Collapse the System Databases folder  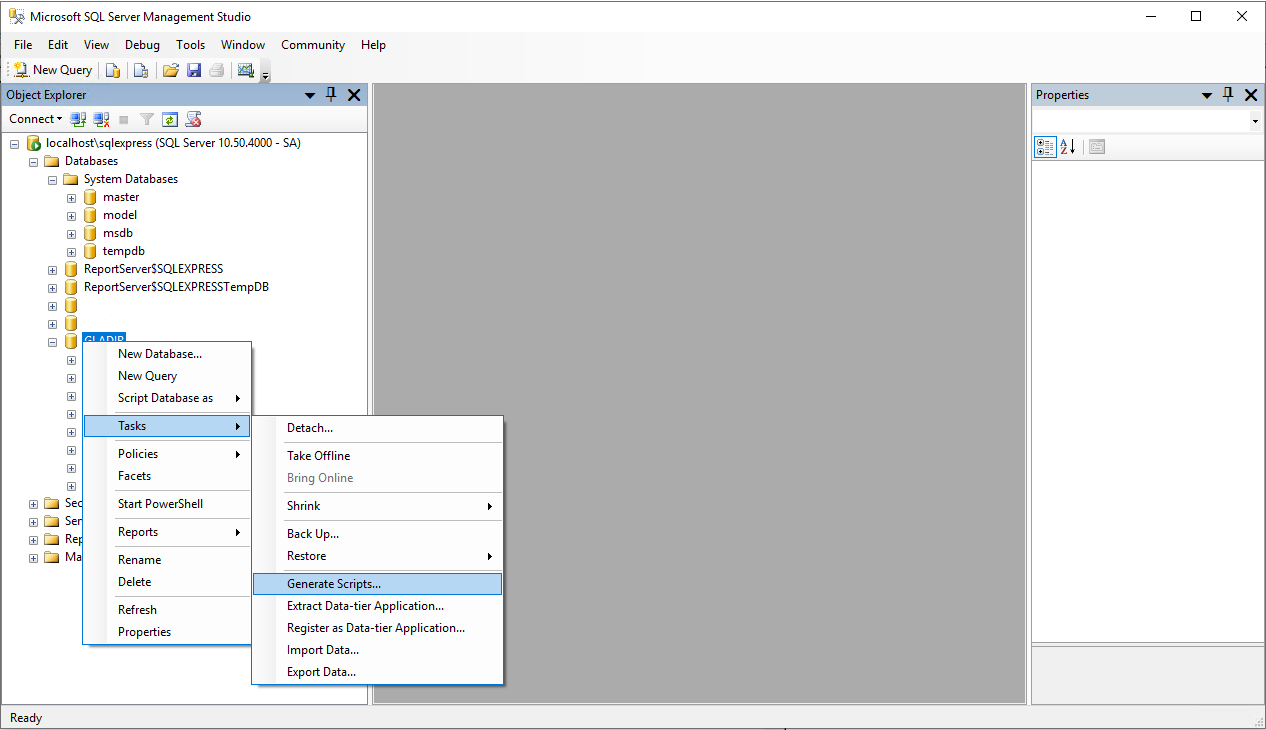[52, 179]
